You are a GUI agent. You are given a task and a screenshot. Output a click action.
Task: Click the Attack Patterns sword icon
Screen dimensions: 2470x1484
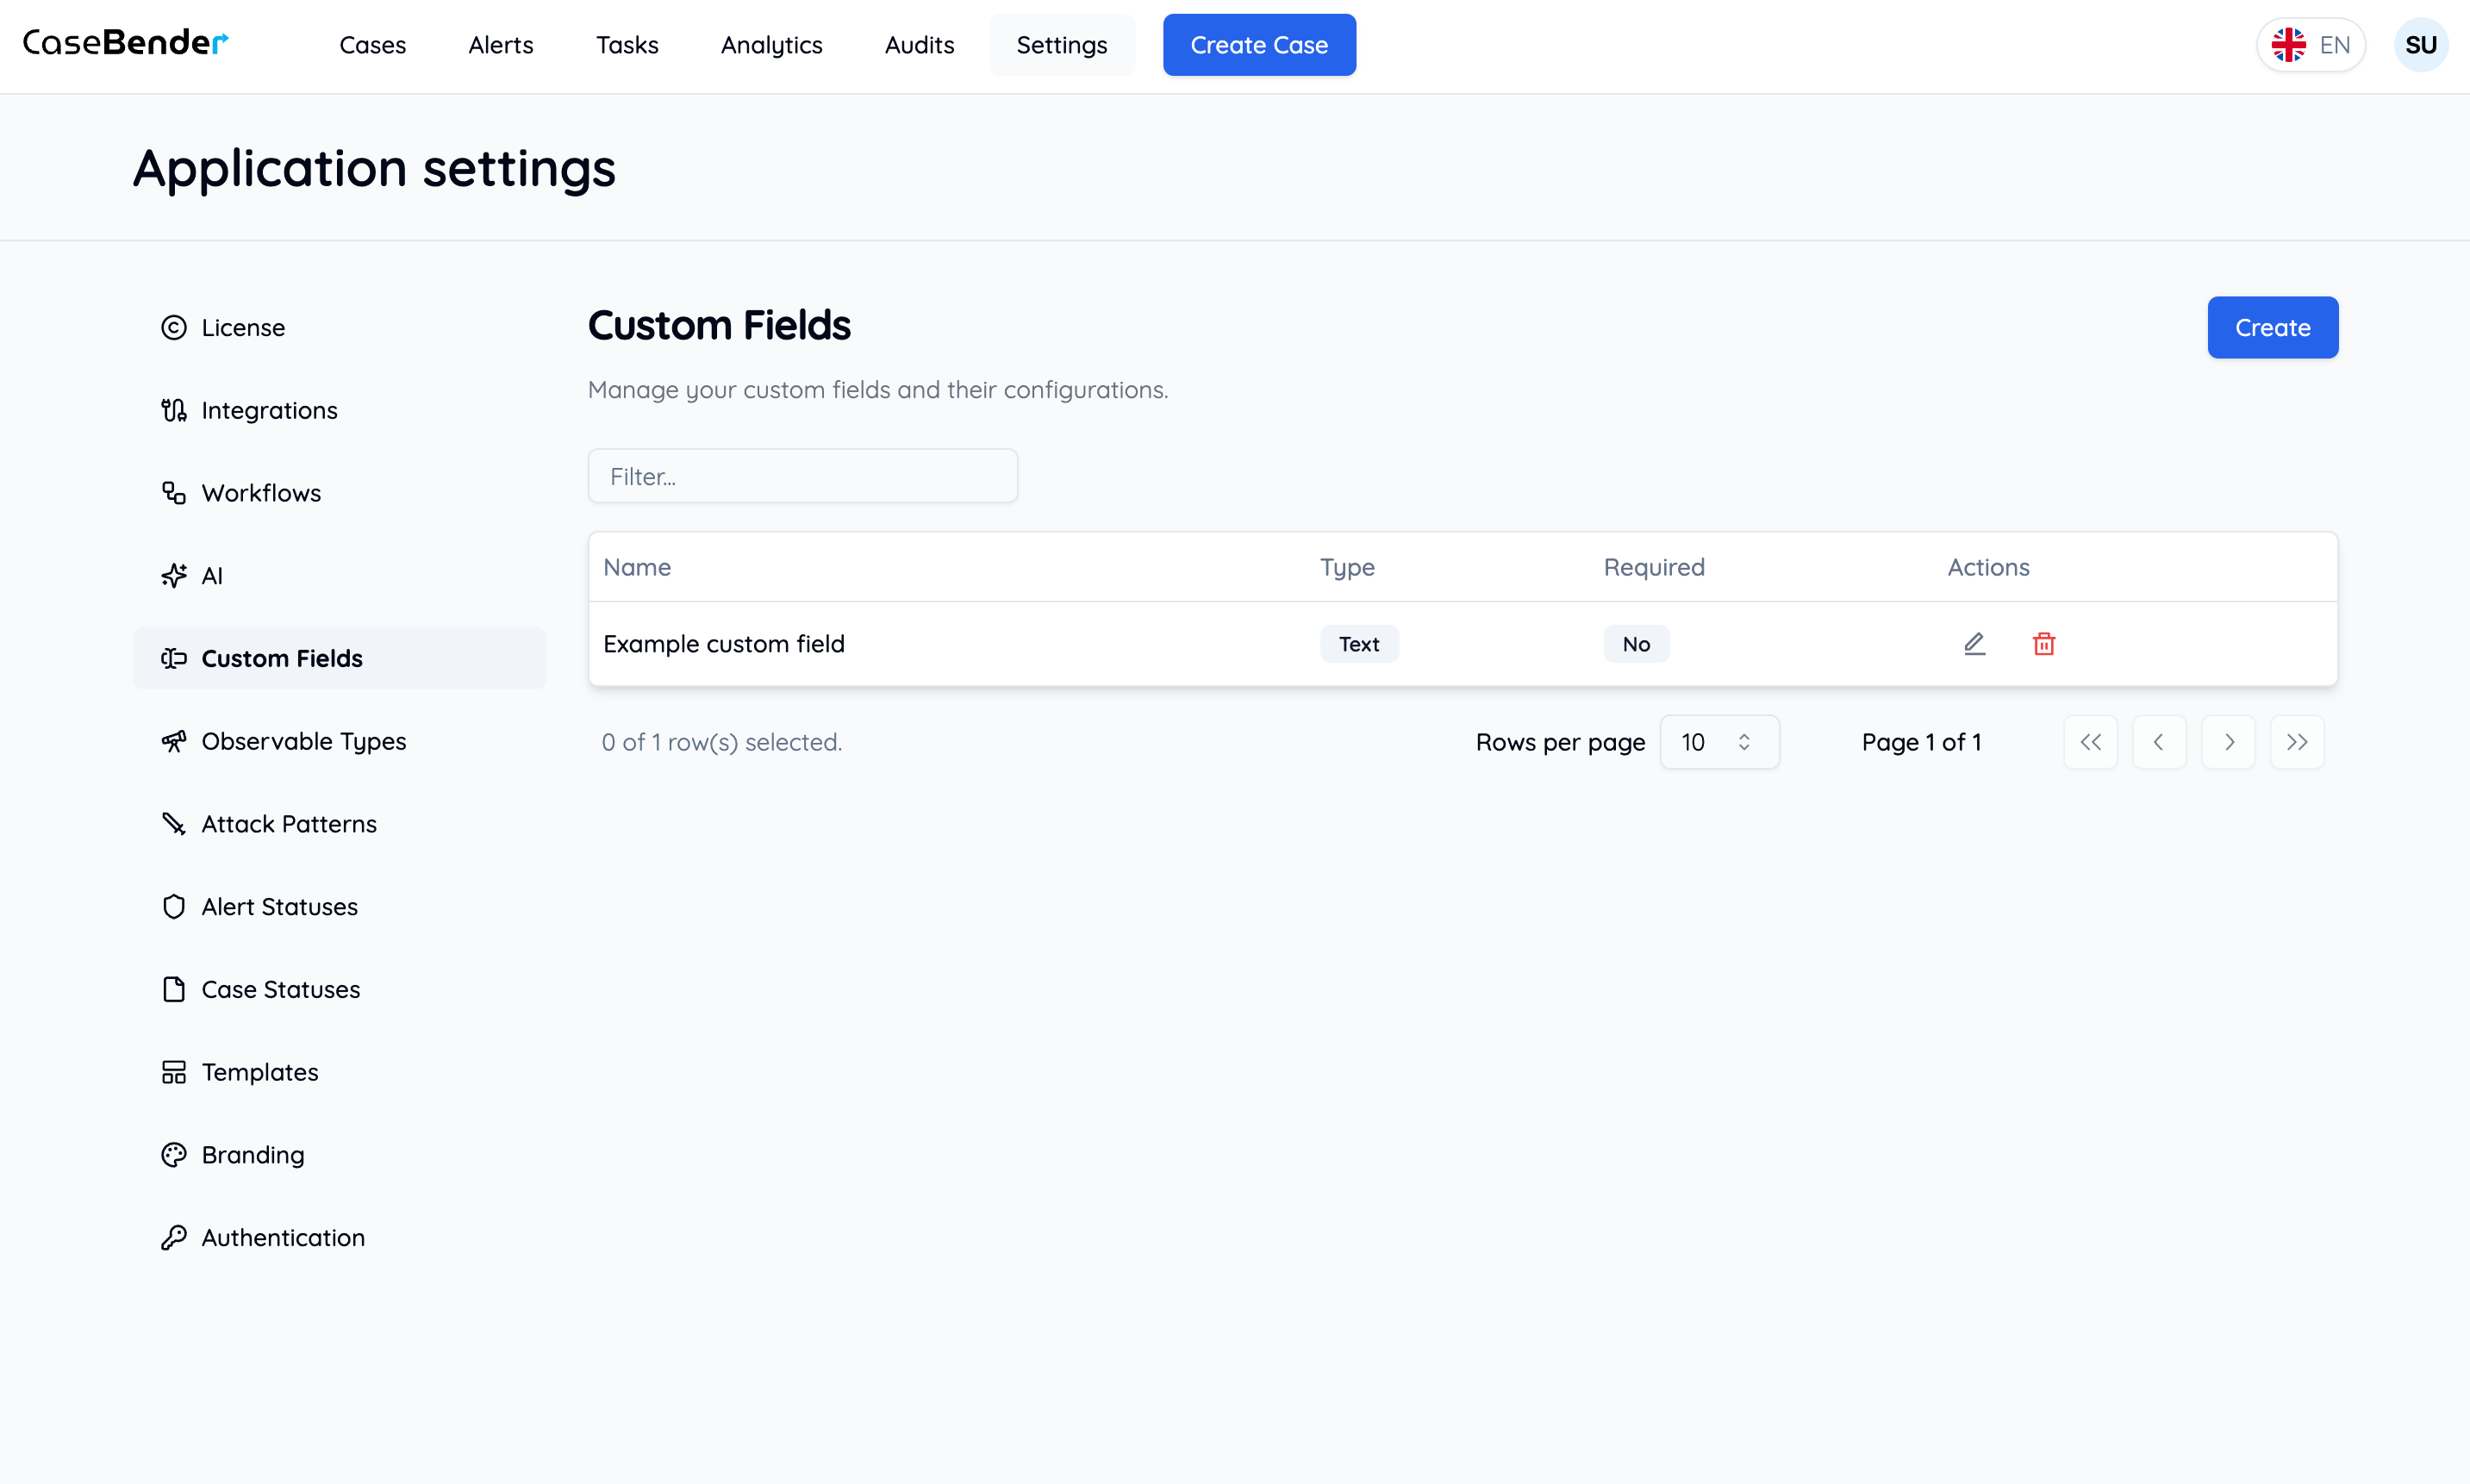pyautogui.click(x=174, y=824)
